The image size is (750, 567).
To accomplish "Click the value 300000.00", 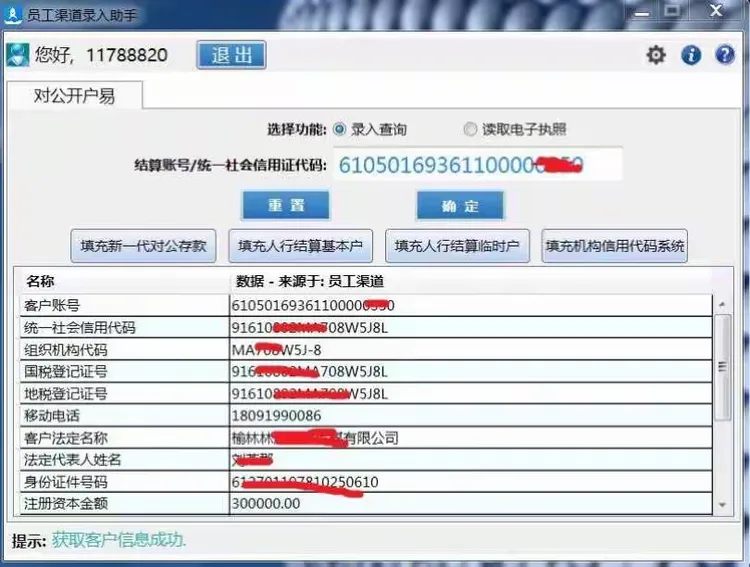I will pos(266,503).
